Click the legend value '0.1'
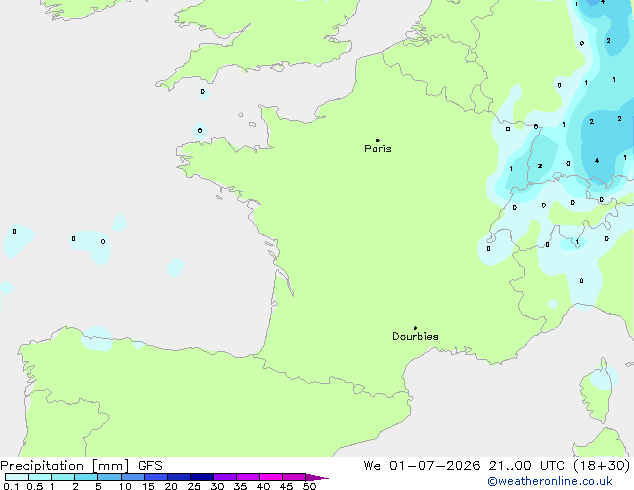The image size is (634, 490). tap(11, 486)
